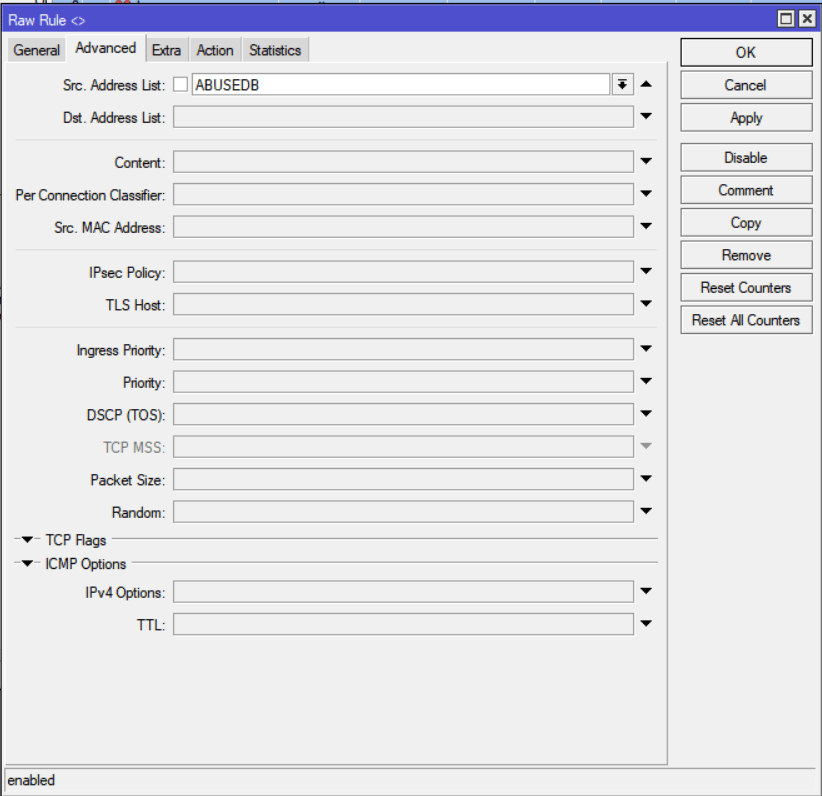
Task: Open the ABUSEDB address list dropdown
Action: click(622, 85)
